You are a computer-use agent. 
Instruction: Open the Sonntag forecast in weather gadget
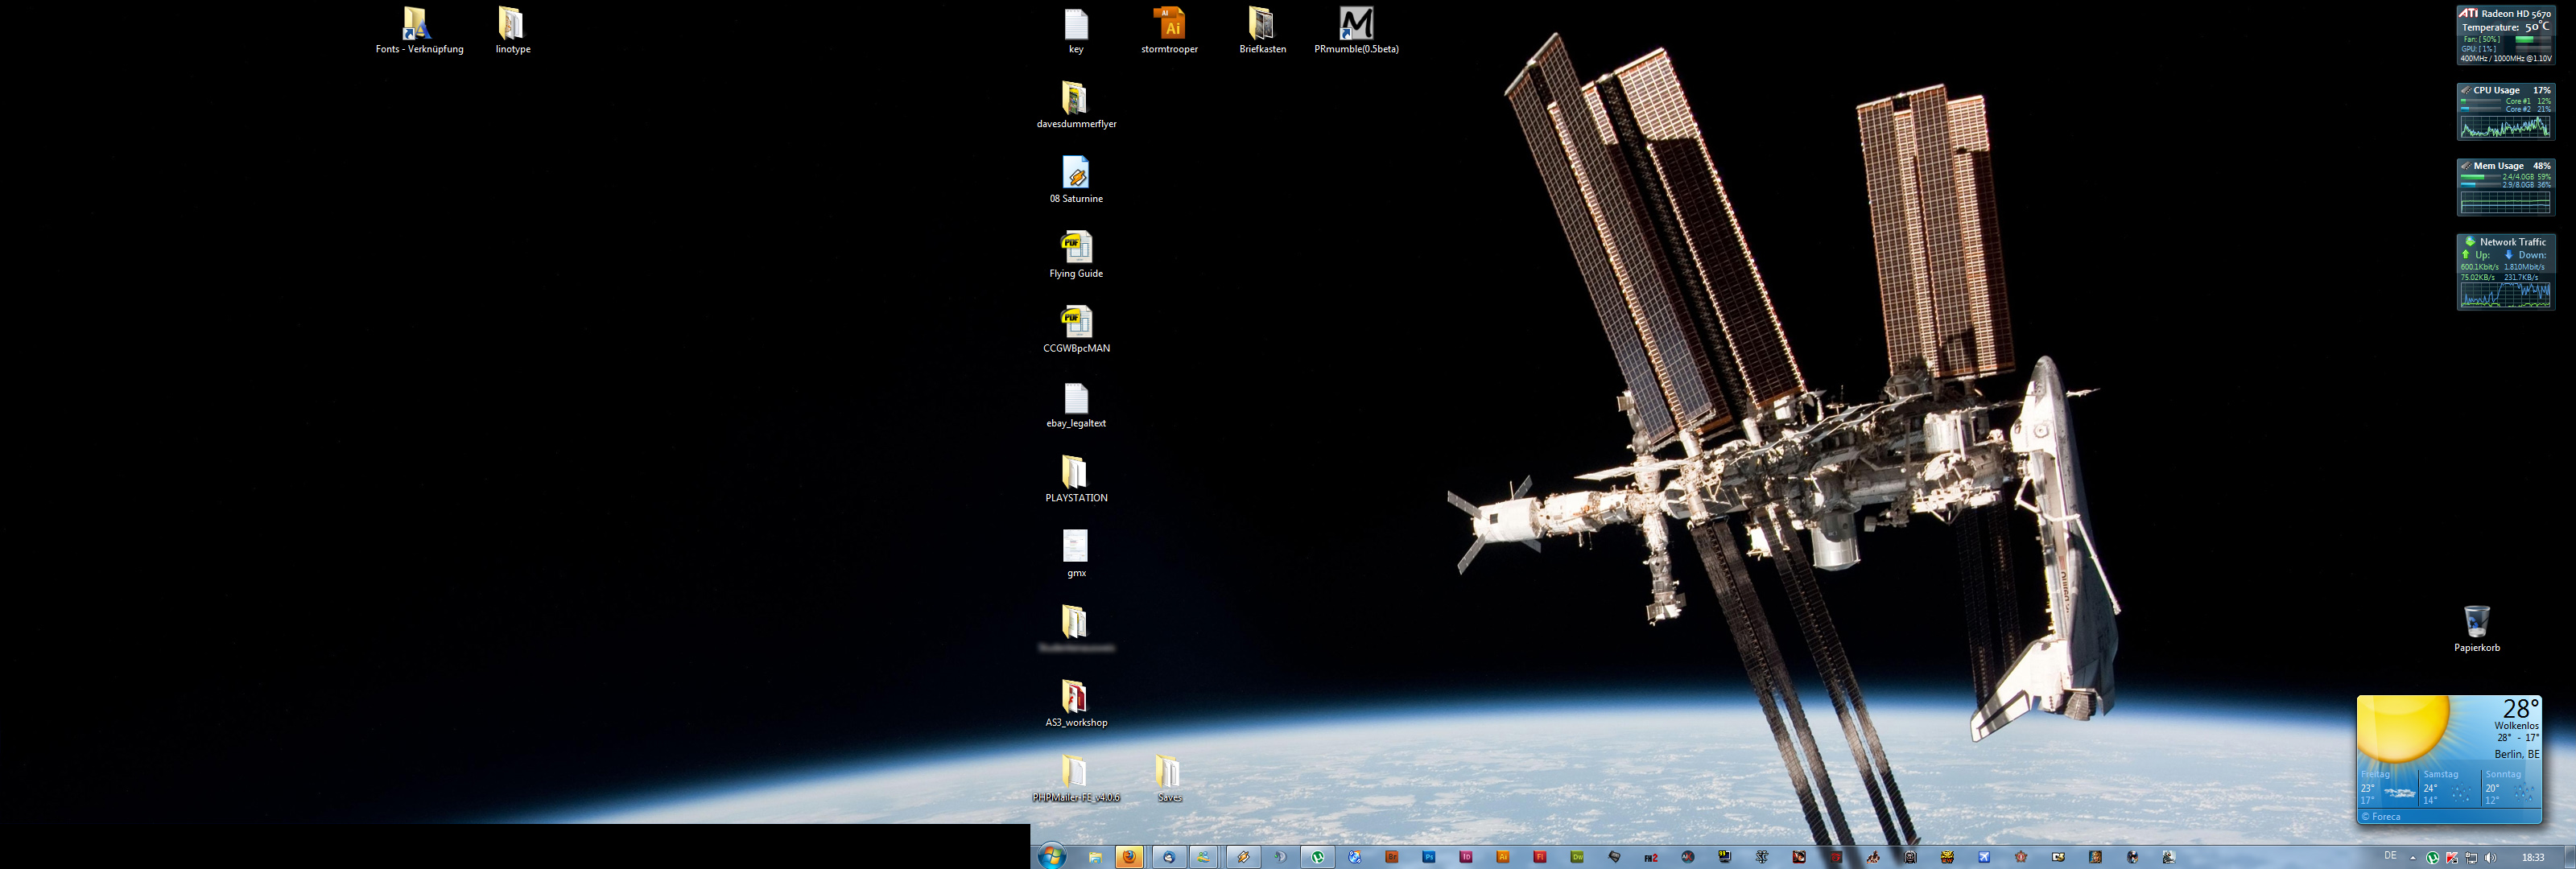(x=2511, y=787)
